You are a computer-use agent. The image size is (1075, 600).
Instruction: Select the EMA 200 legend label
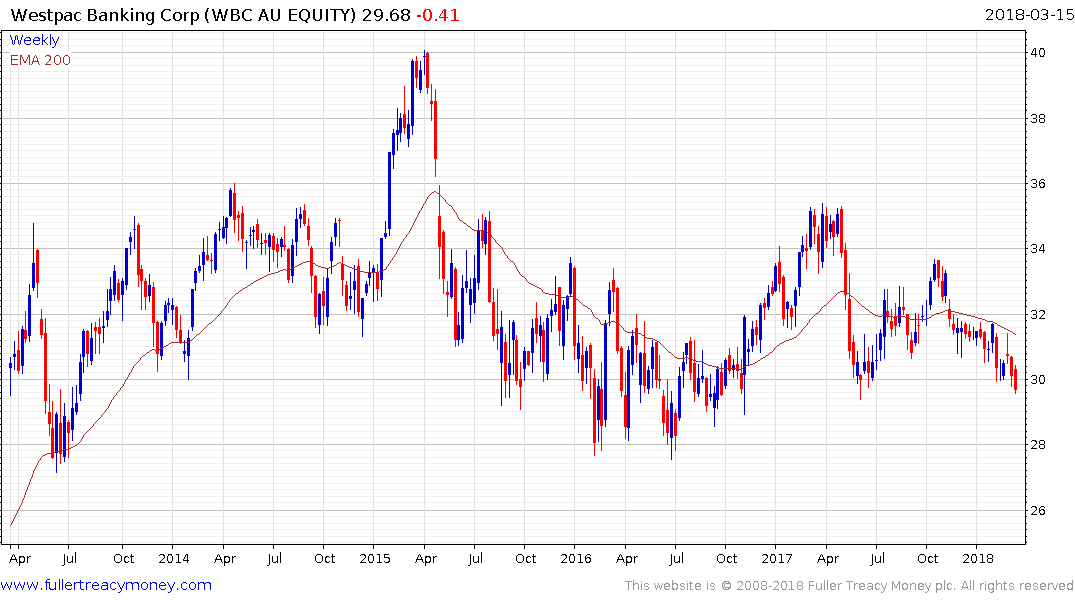click(x=40, y=60)
